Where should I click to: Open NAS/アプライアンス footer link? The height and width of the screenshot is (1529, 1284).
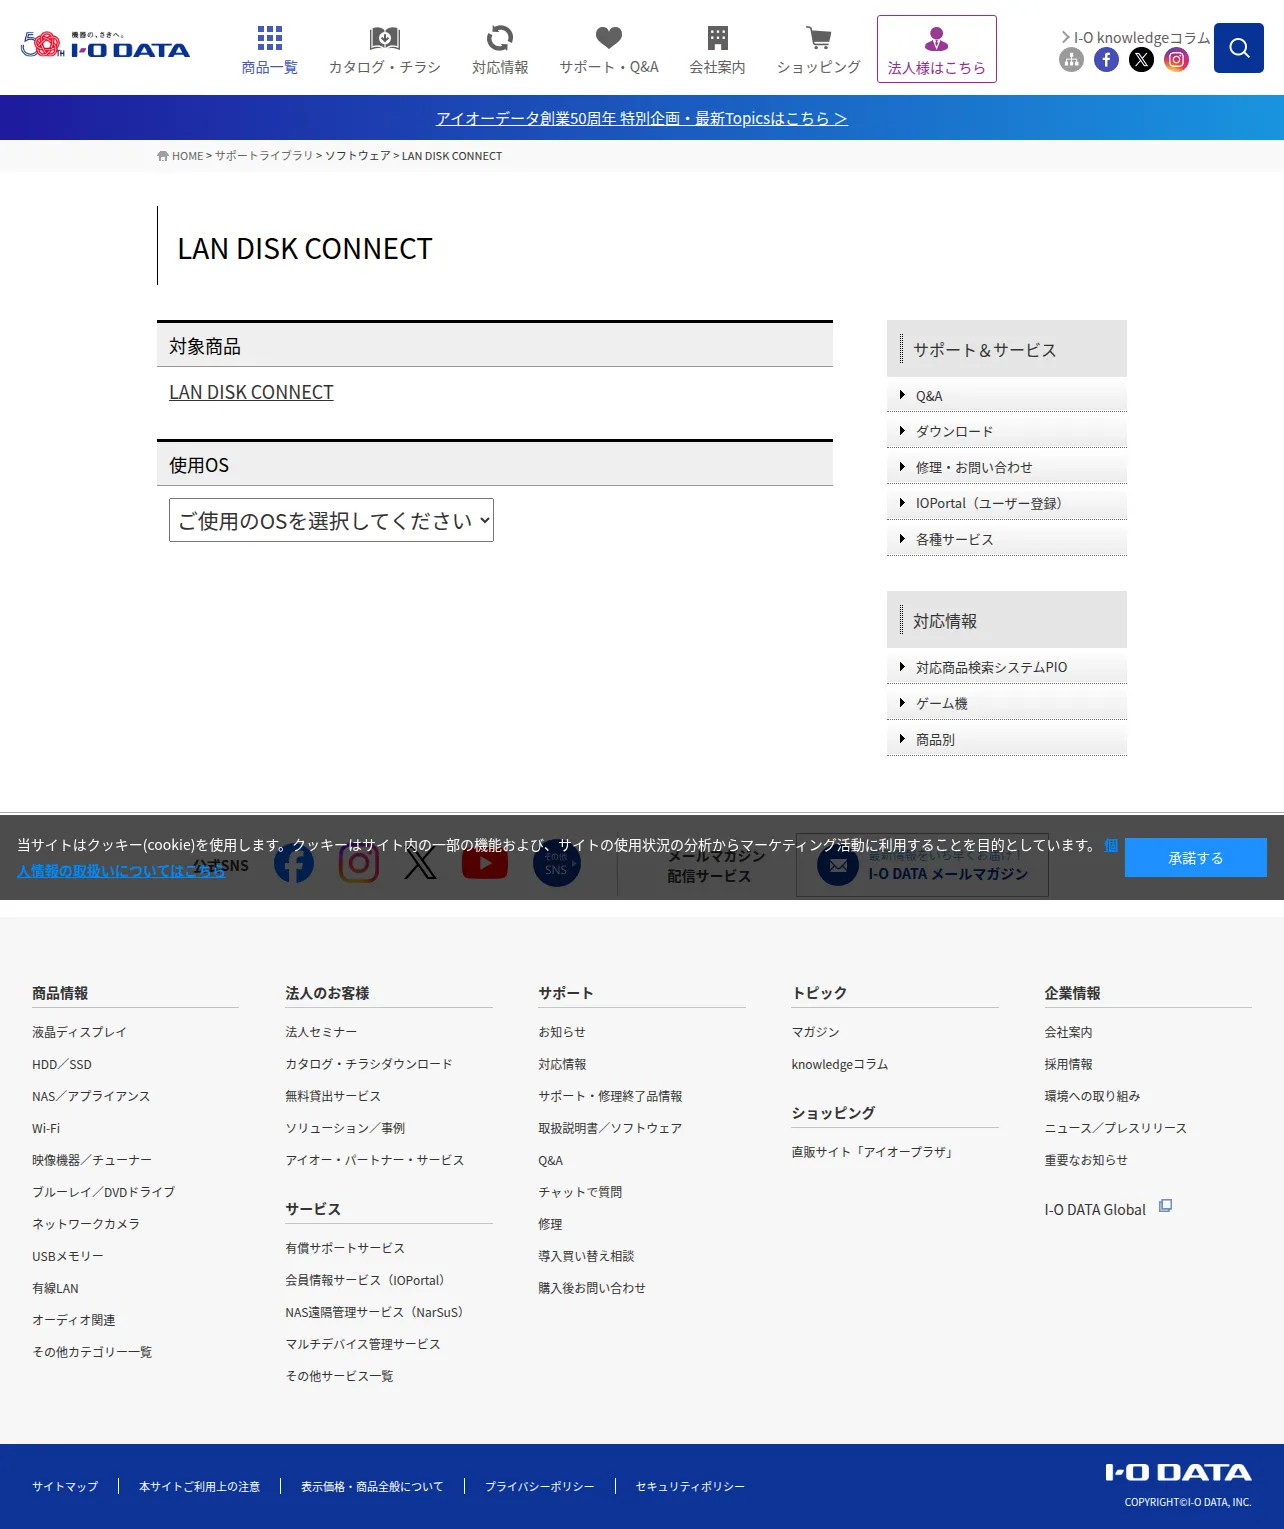[x=91, y=1096]
